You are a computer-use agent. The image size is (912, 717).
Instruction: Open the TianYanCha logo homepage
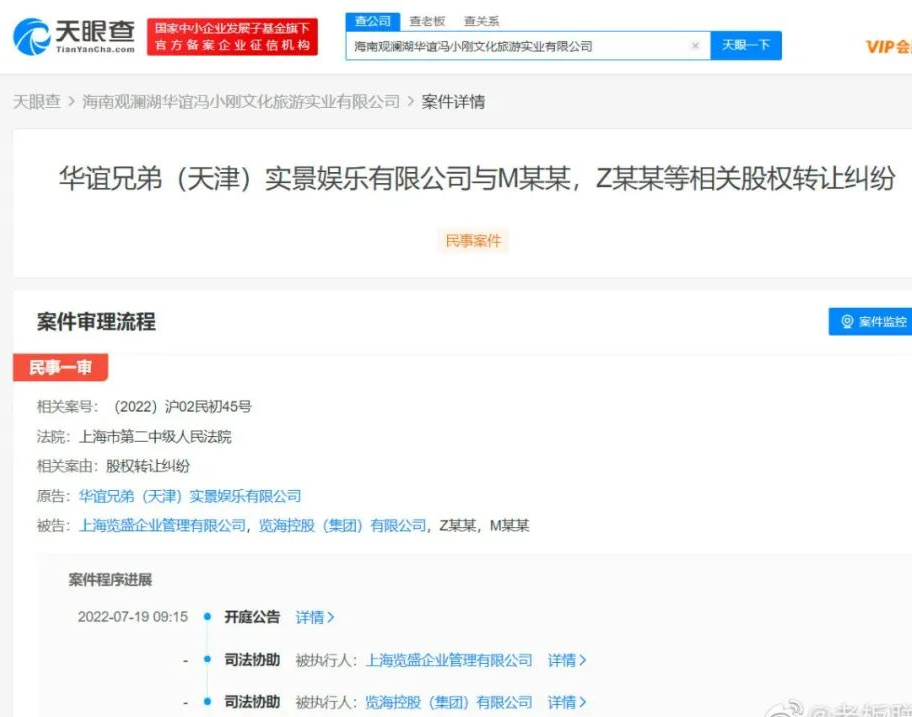coord(74,37)
